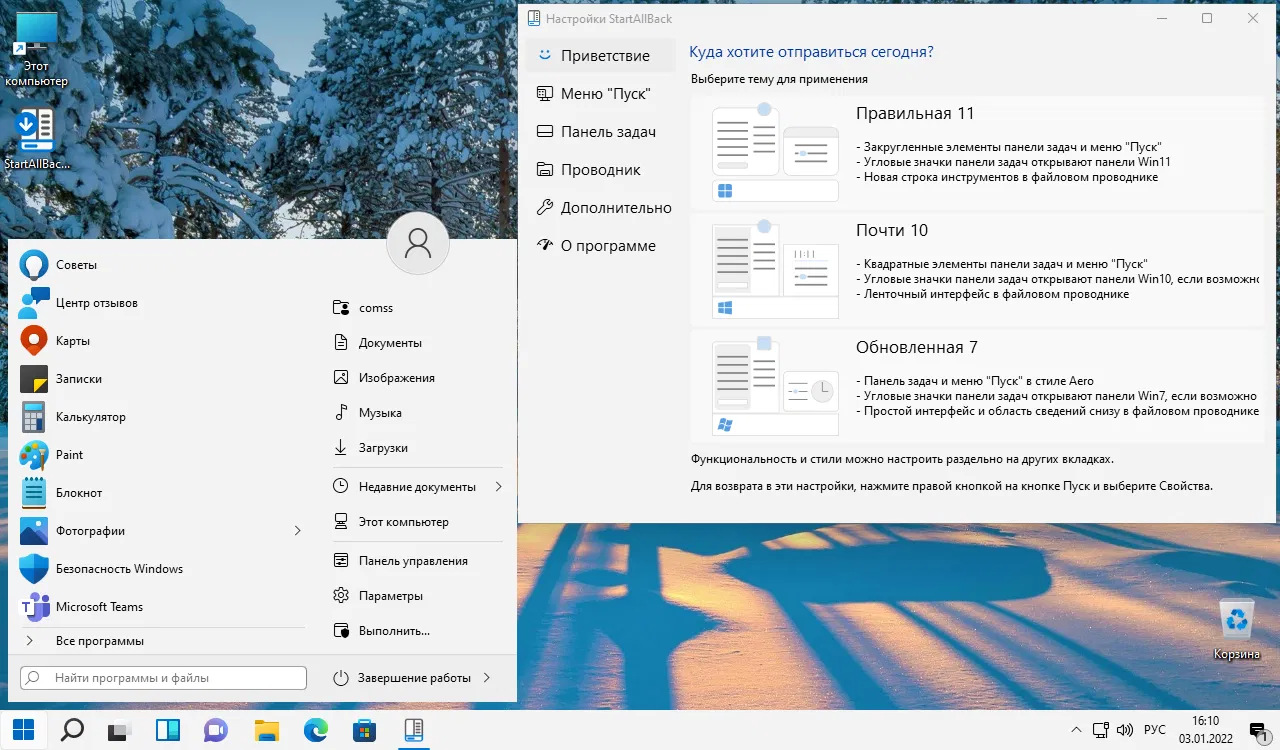The image size is (1280, 750).
Task: Open the Выполнить... run dialog
Action: 417,631
